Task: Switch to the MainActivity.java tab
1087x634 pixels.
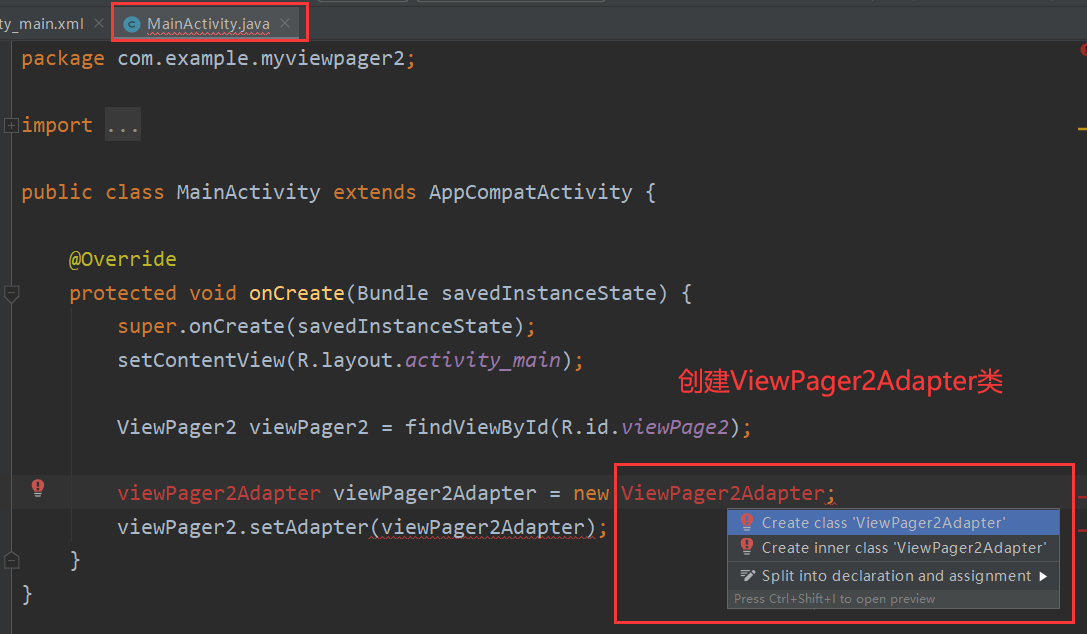Action: (x=208, y=24)
